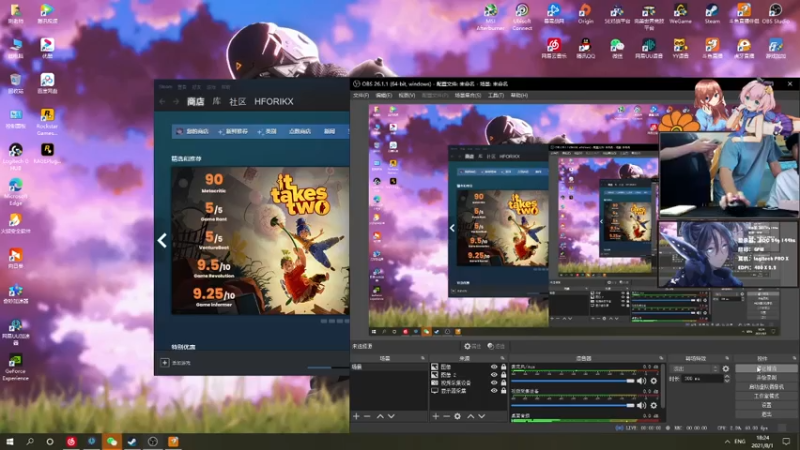Open the Origin desktop shortcut
This screenshot has width=800, height=450.
(585, 14)
